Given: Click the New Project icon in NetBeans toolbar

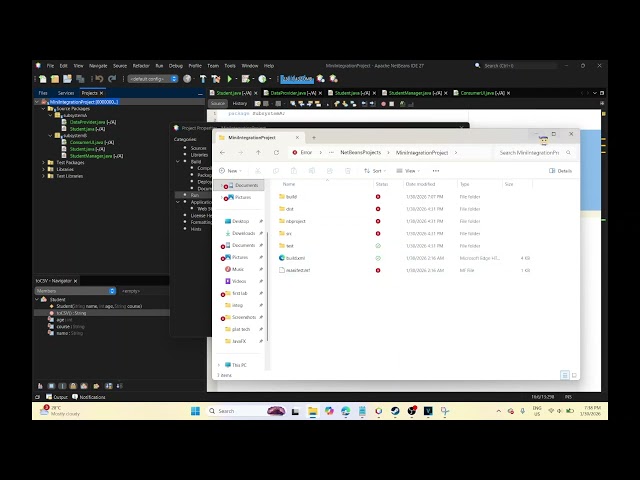Looking at the screenshot, I should [55, 79].
